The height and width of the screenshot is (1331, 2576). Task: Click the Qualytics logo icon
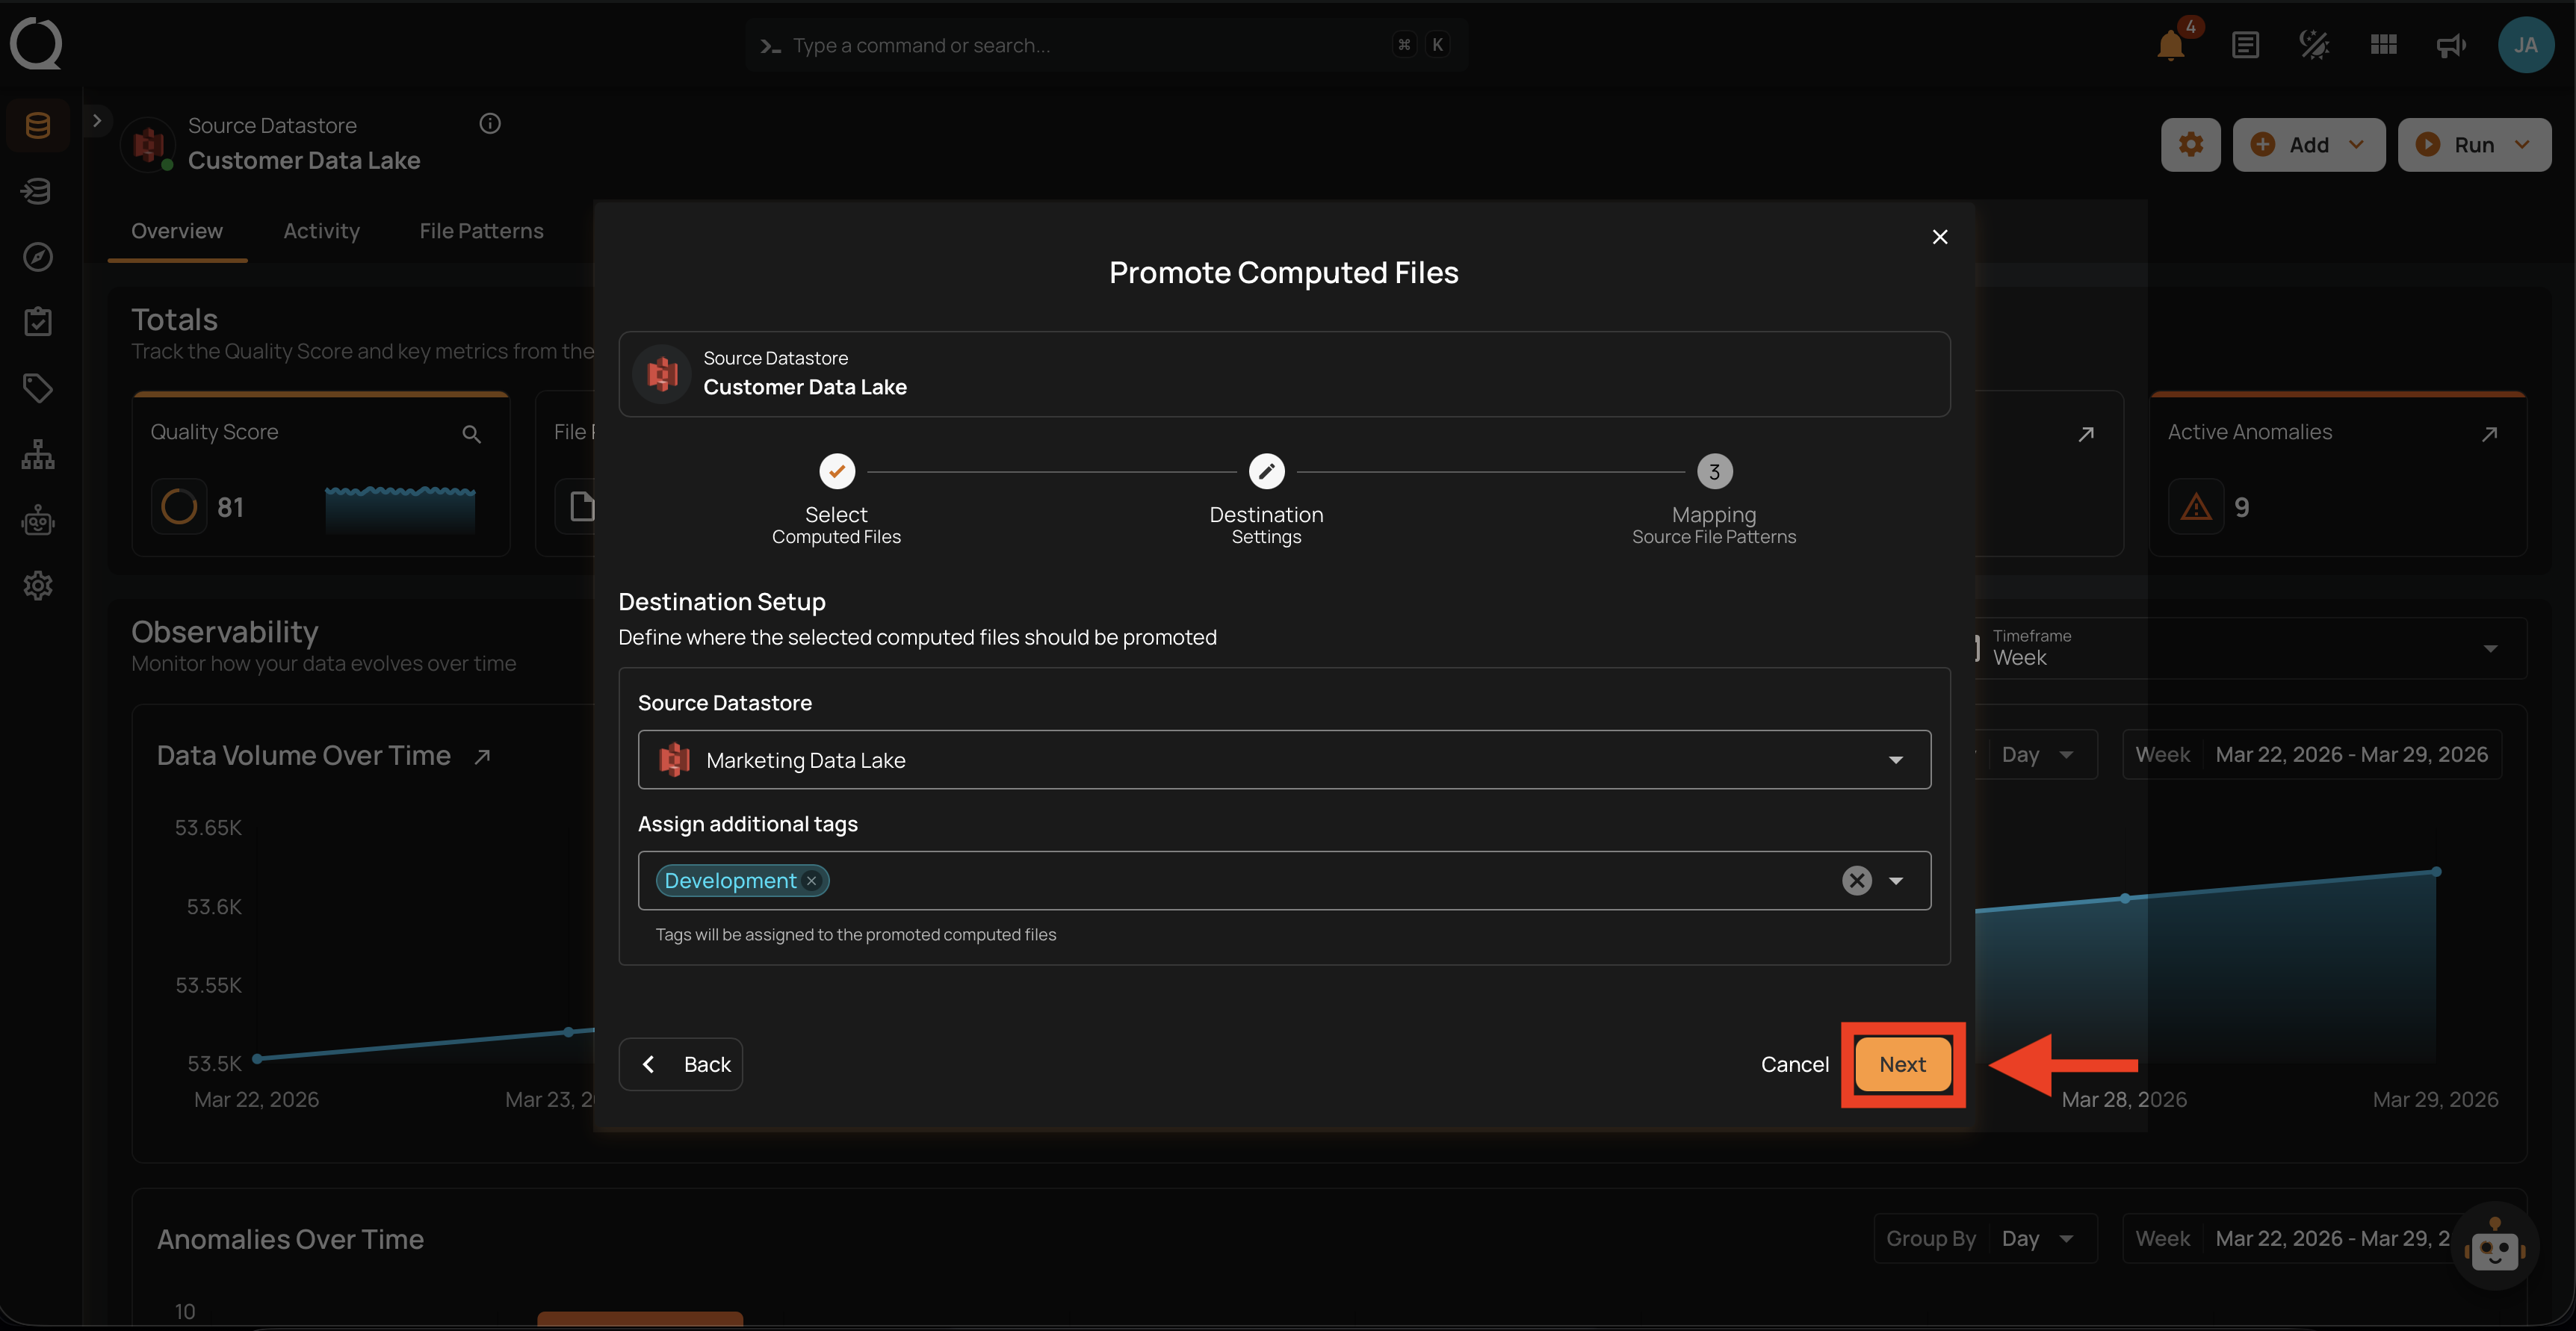(x=36, y=44)
